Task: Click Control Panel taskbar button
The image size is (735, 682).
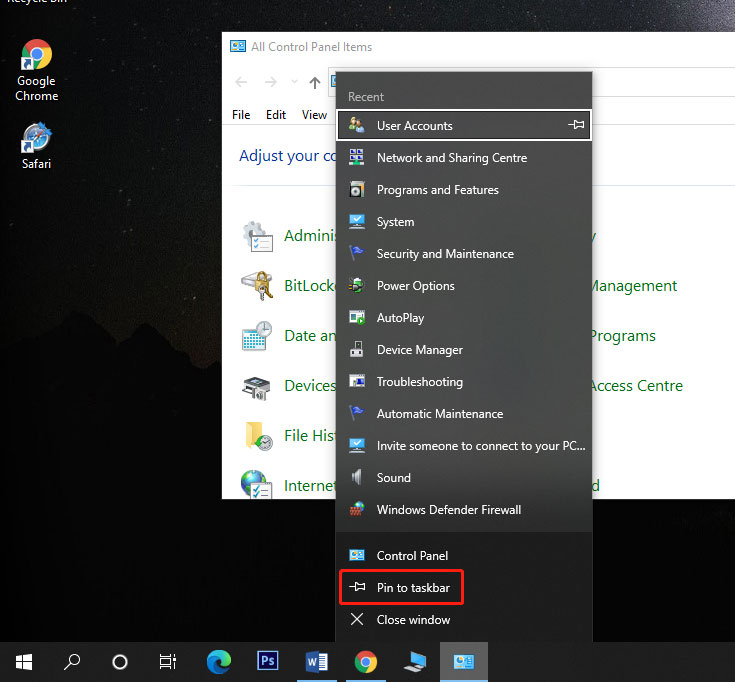Action: coord(464,662)
